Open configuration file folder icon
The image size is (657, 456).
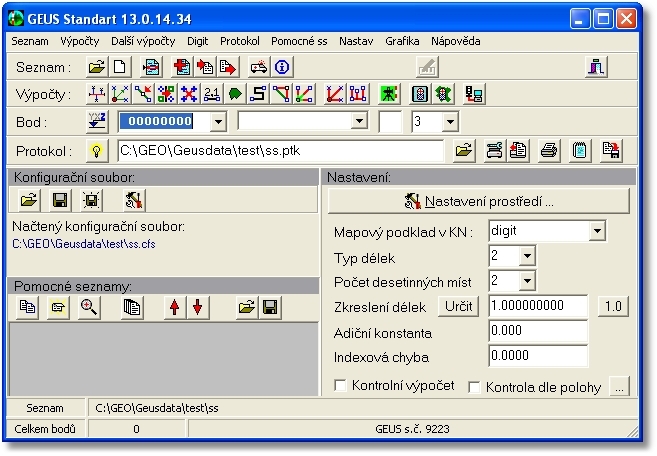pyautogui.click(x=29, y=200)
